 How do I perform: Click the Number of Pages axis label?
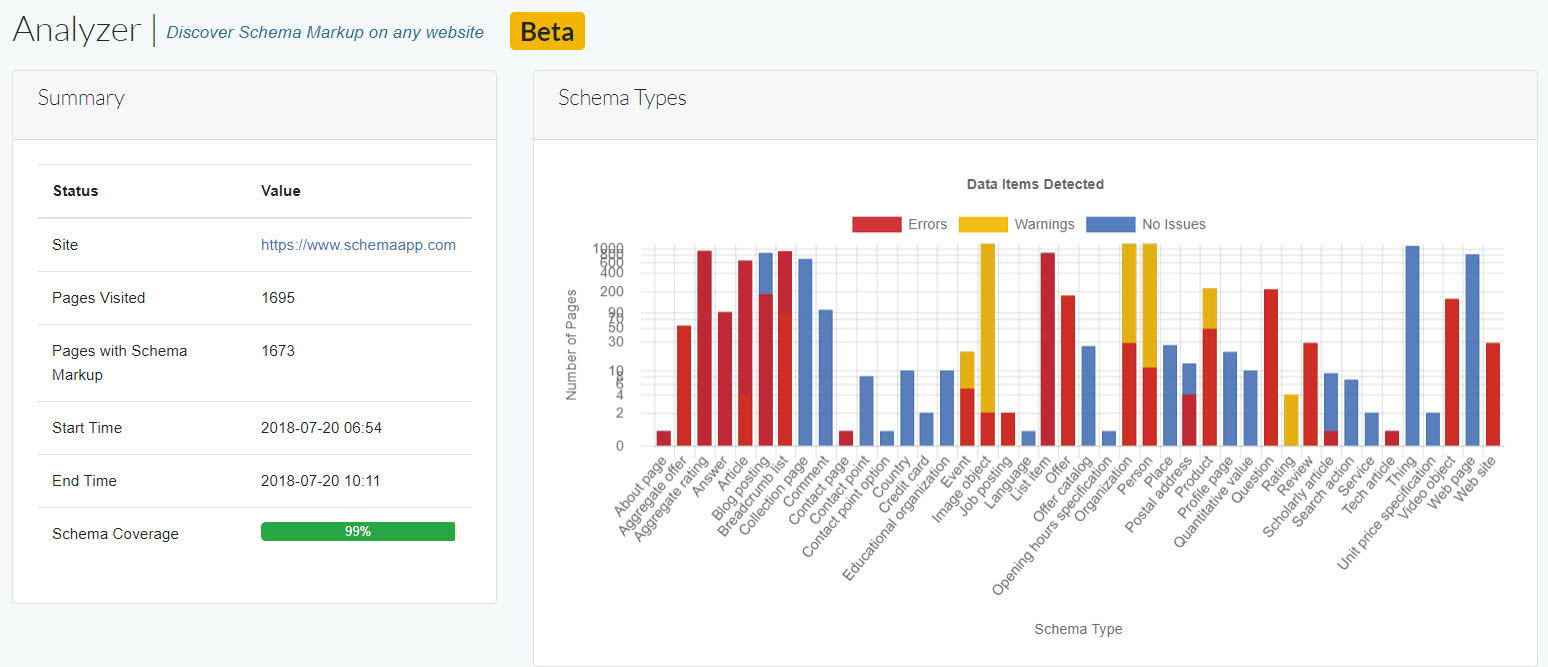pyautogui.click(x=572, y=345)
